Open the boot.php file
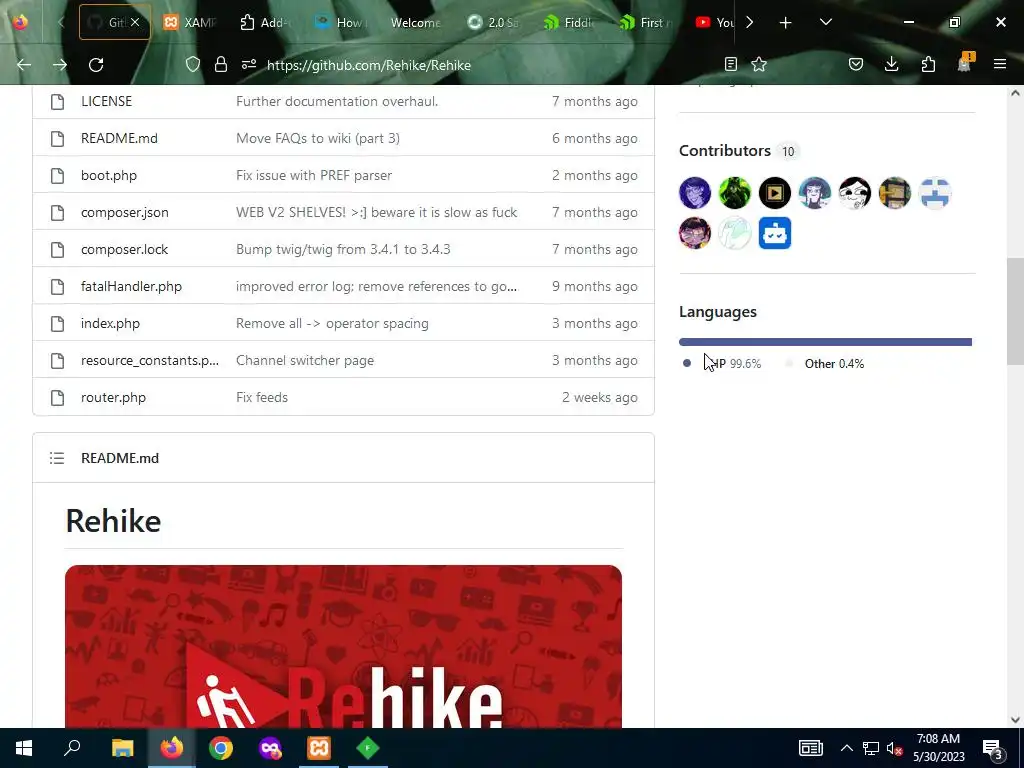This screenshot has width=1024, height=768. [109, 176]
